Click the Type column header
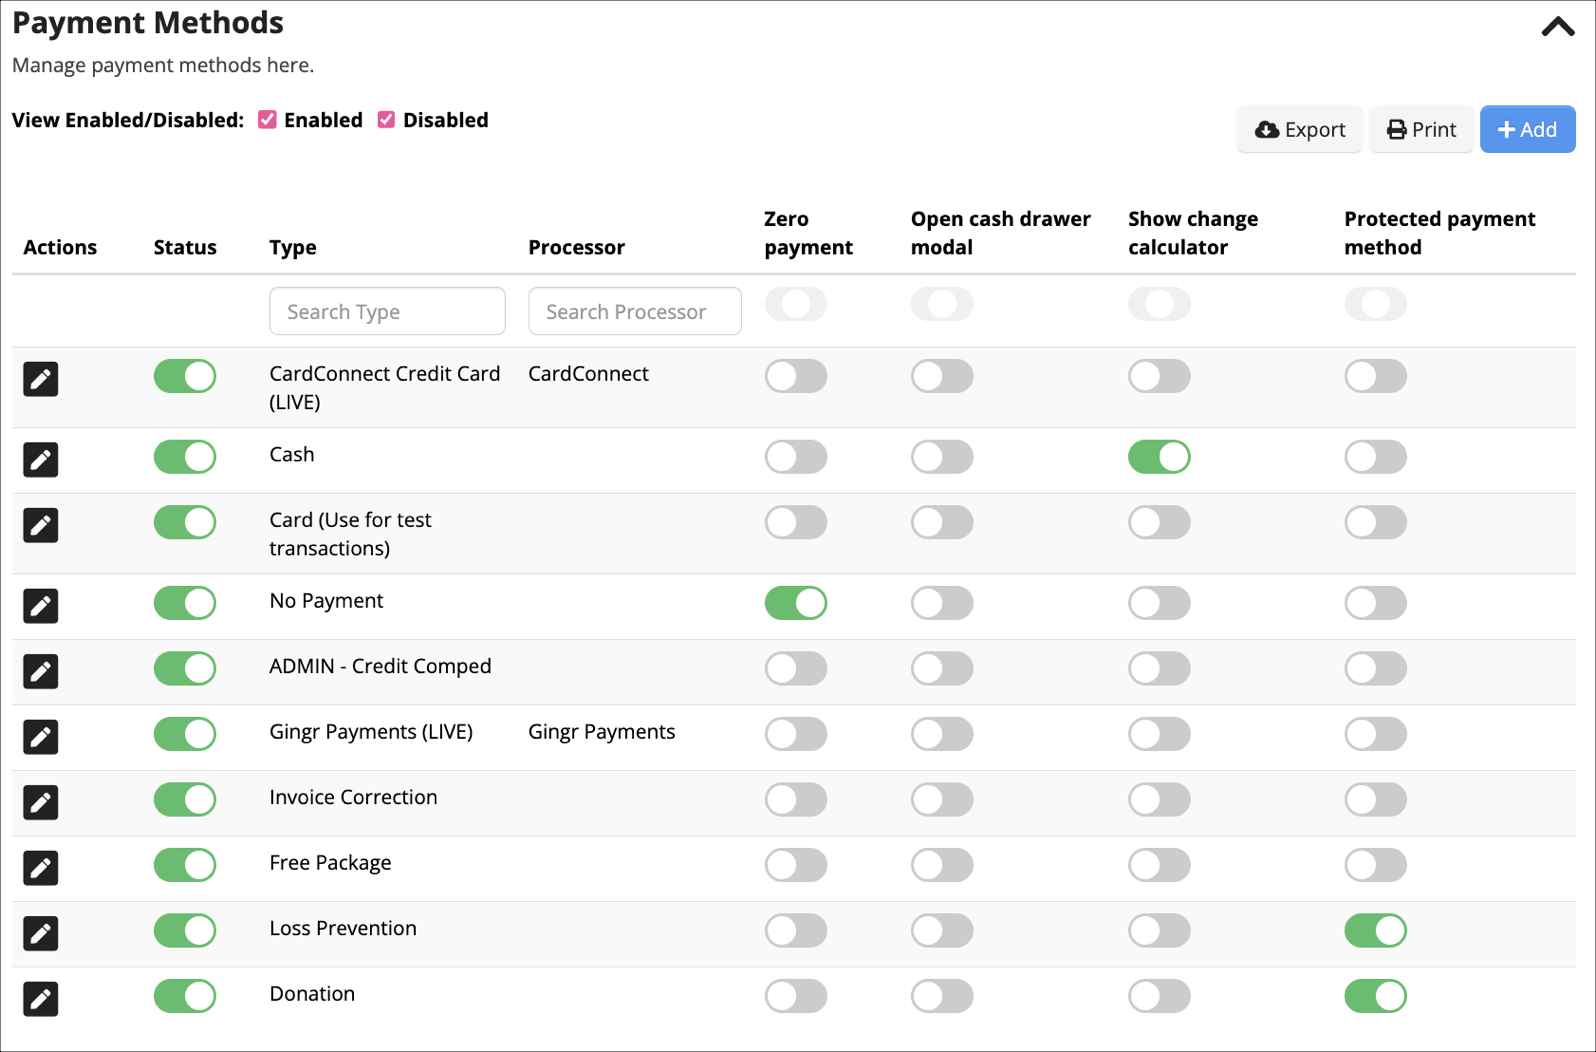1596x1052 pixels. click(x=293, y=247)
